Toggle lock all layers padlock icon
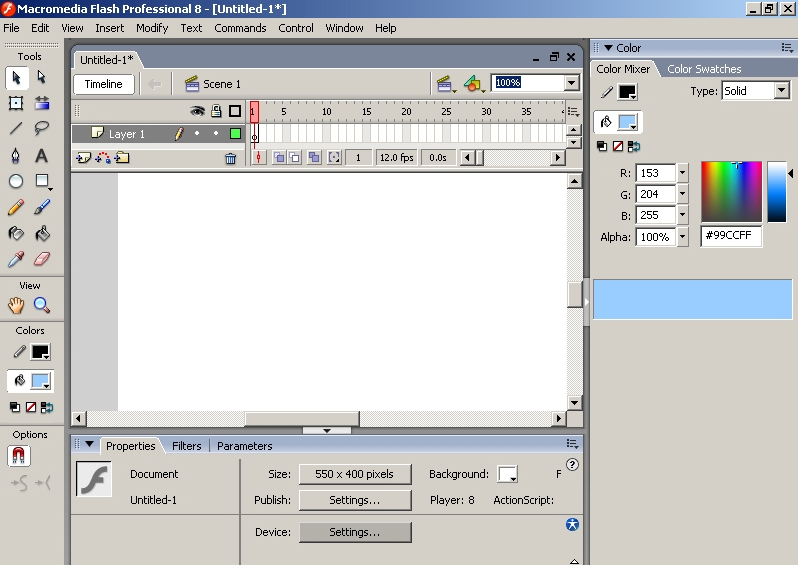Viewport: 799px width, 565px height. click(217, 111)
